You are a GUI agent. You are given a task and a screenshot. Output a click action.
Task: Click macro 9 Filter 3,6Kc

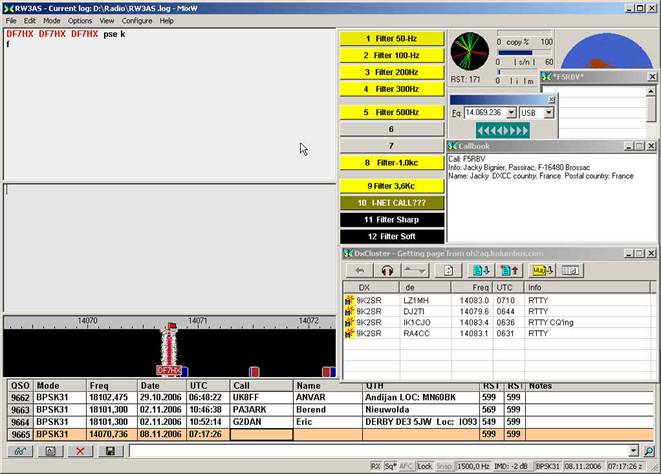(x=392, y=186)
